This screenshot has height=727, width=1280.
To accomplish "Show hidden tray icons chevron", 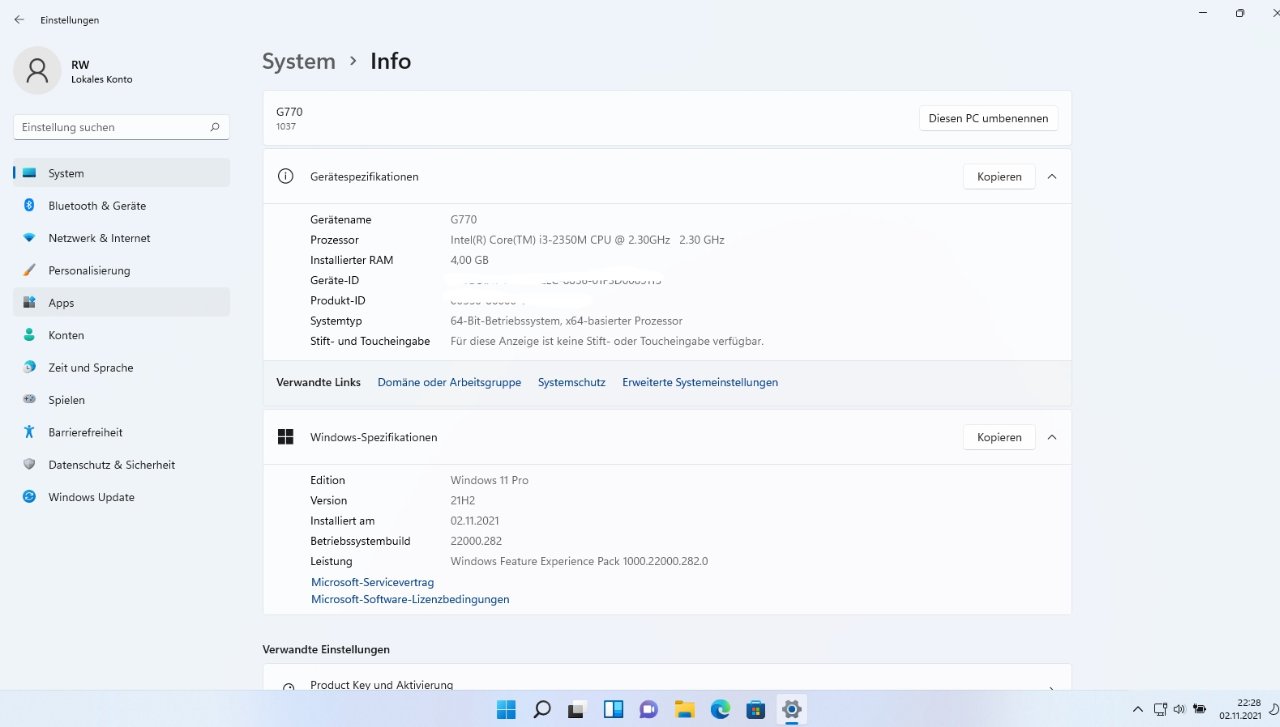I will coord(1137,709).
